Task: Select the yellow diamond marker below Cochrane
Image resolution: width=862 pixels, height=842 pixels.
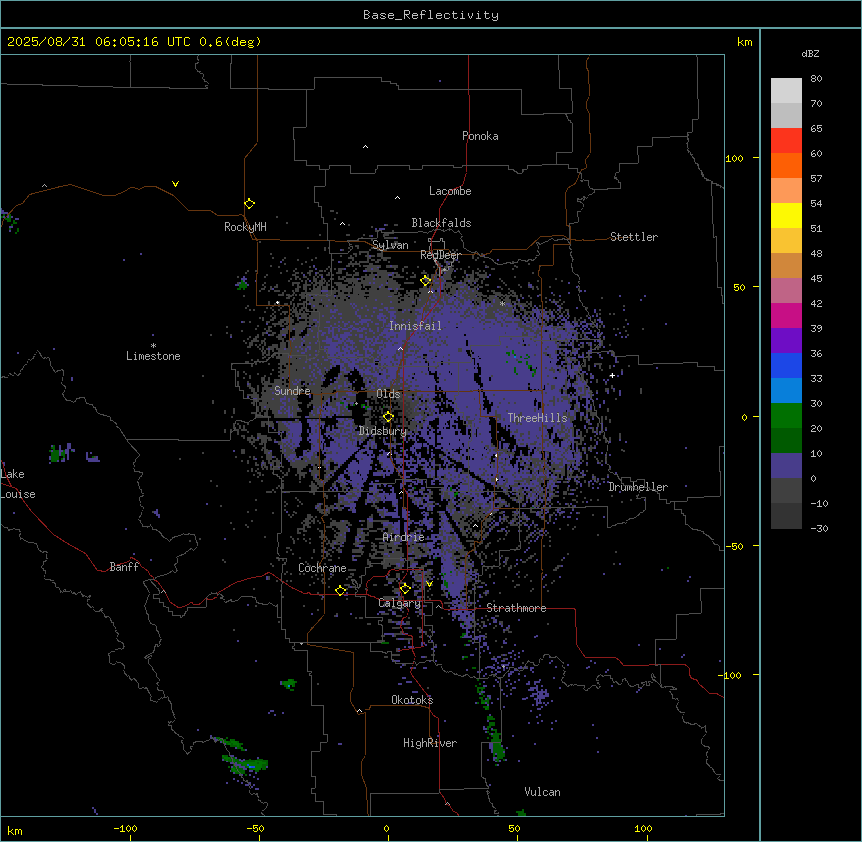Action: click(x=340, y=590)
